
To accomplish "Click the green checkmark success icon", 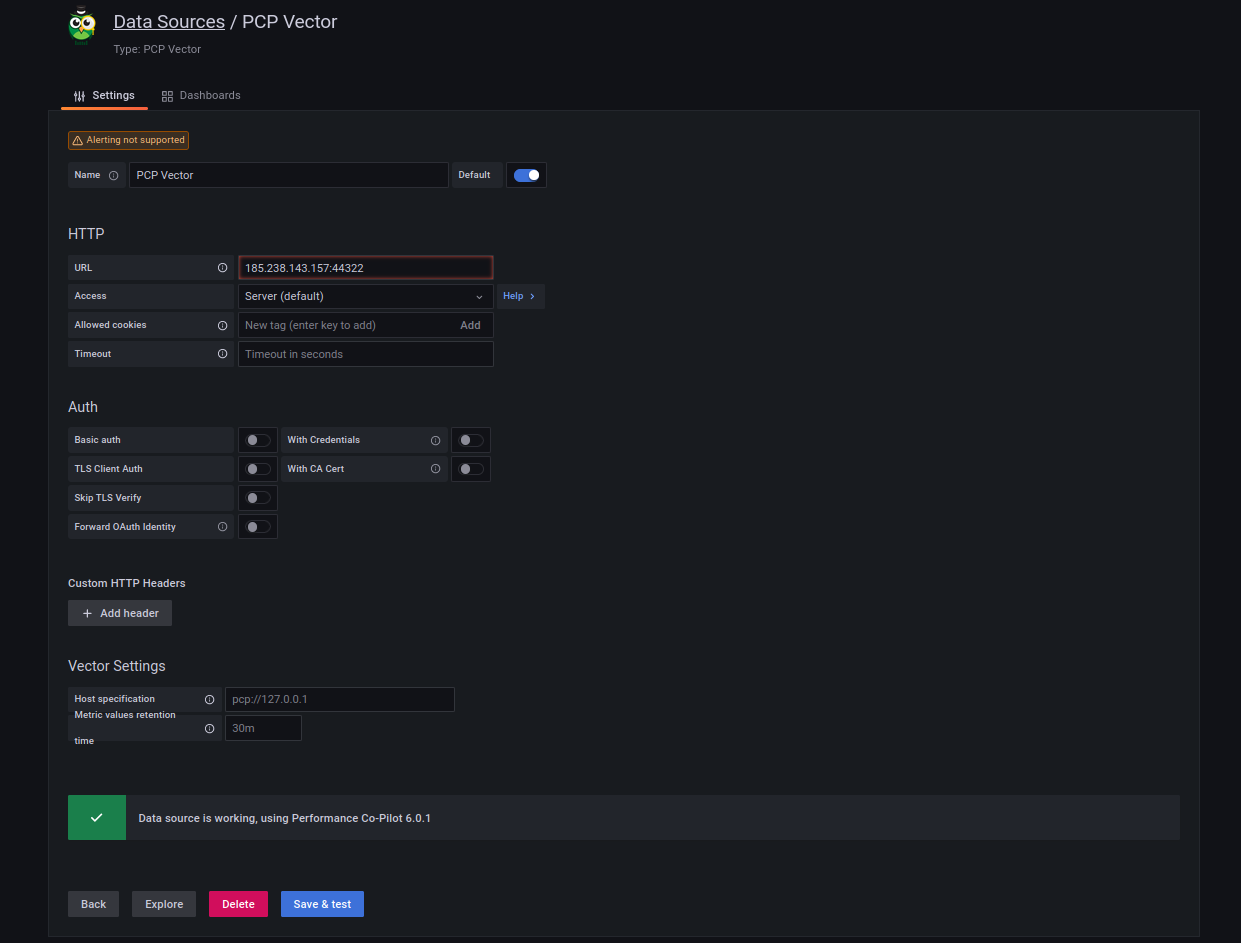I will (x=97, y=818).
